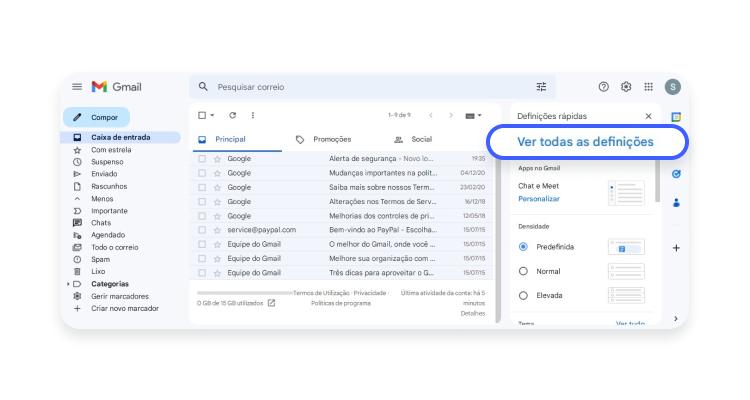Open storage management external link icon
Screen dimensions: 750x400
(271, 303)
